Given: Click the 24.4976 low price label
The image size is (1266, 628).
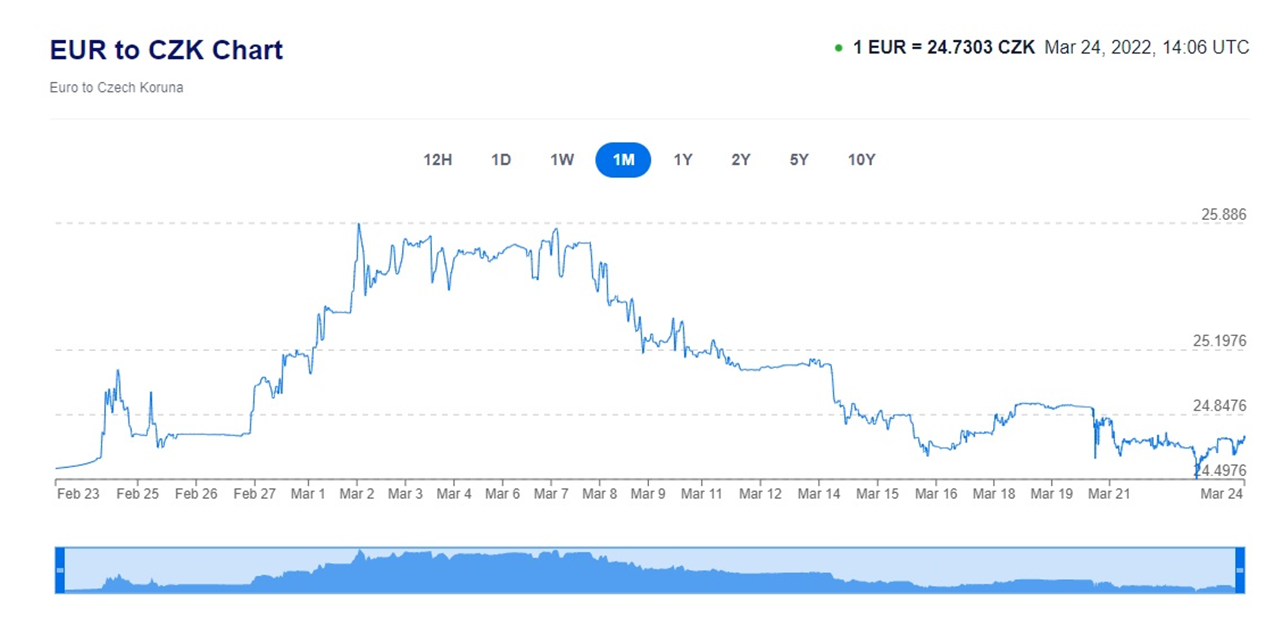Looking at the screenshot, I should tap(1220, 470).
